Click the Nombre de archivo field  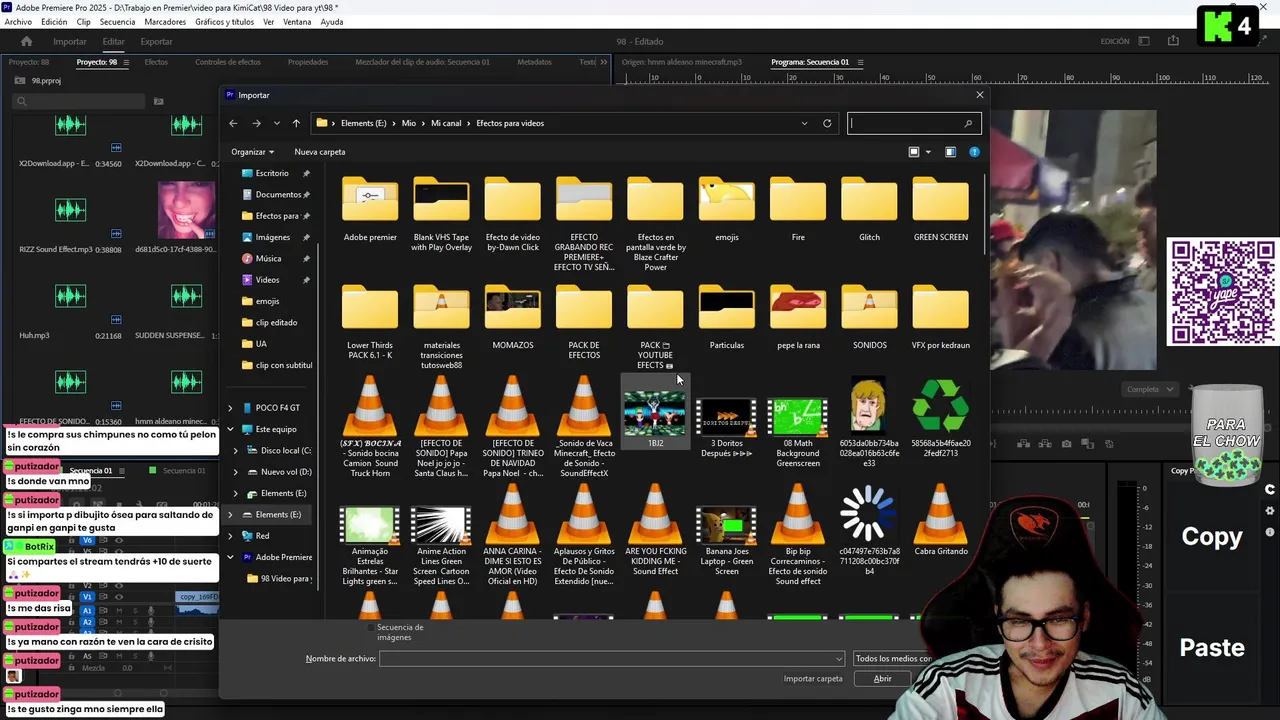612,658
